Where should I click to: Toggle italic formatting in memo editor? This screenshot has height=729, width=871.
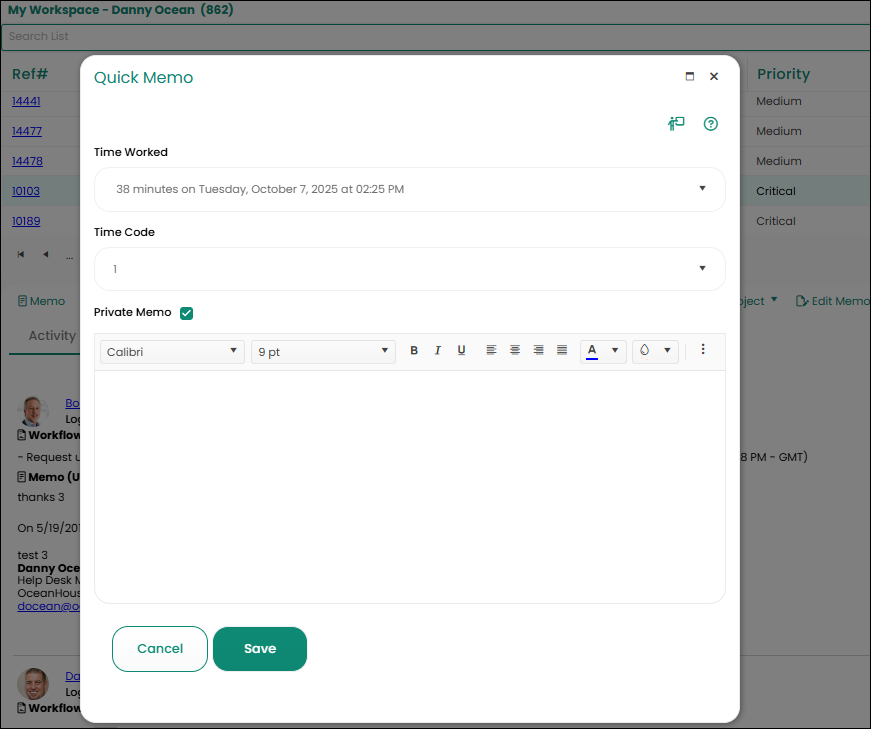point(437,351)
